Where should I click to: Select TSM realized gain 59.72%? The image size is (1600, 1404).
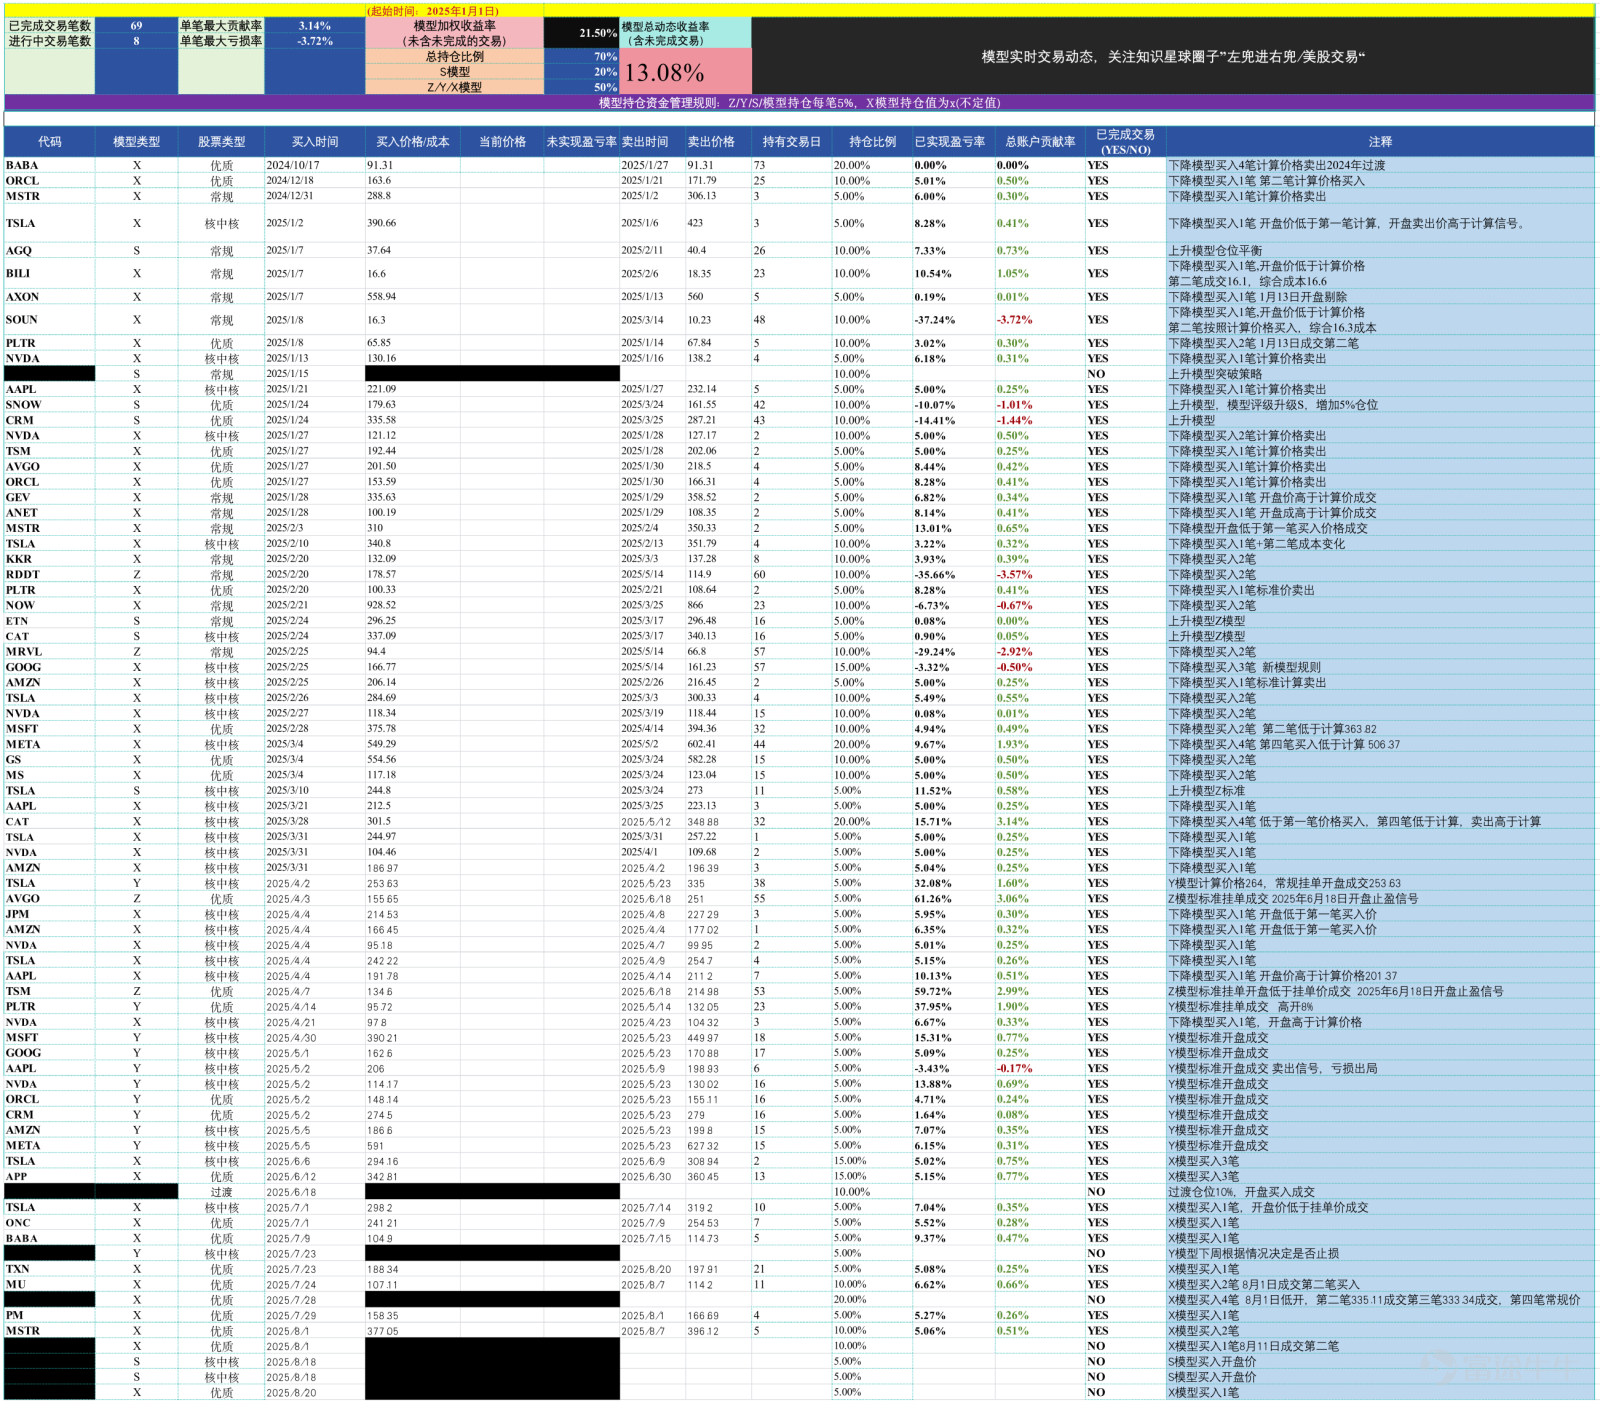(953, 992)
